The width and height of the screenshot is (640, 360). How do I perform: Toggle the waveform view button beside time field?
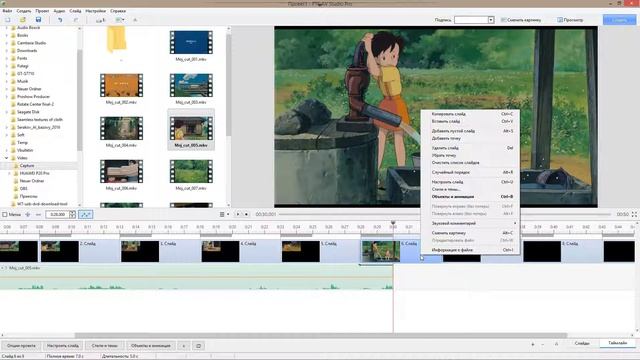(x=85, y=214)
